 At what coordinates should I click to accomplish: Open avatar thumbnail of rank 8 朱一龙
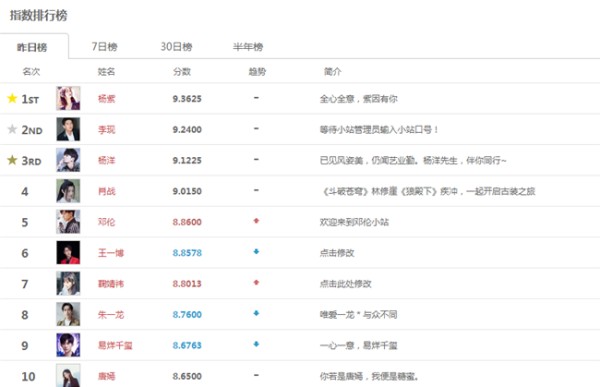(68, 314)
